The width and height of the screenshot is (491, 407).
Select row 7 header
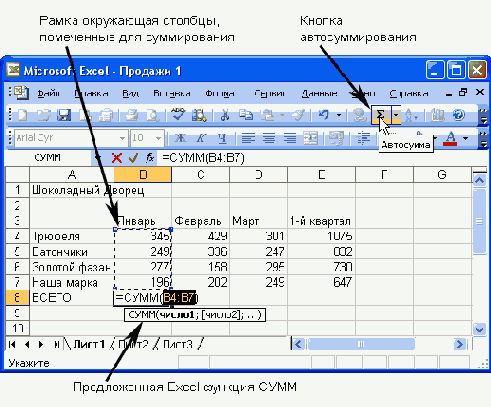click(x=17, y=283)
